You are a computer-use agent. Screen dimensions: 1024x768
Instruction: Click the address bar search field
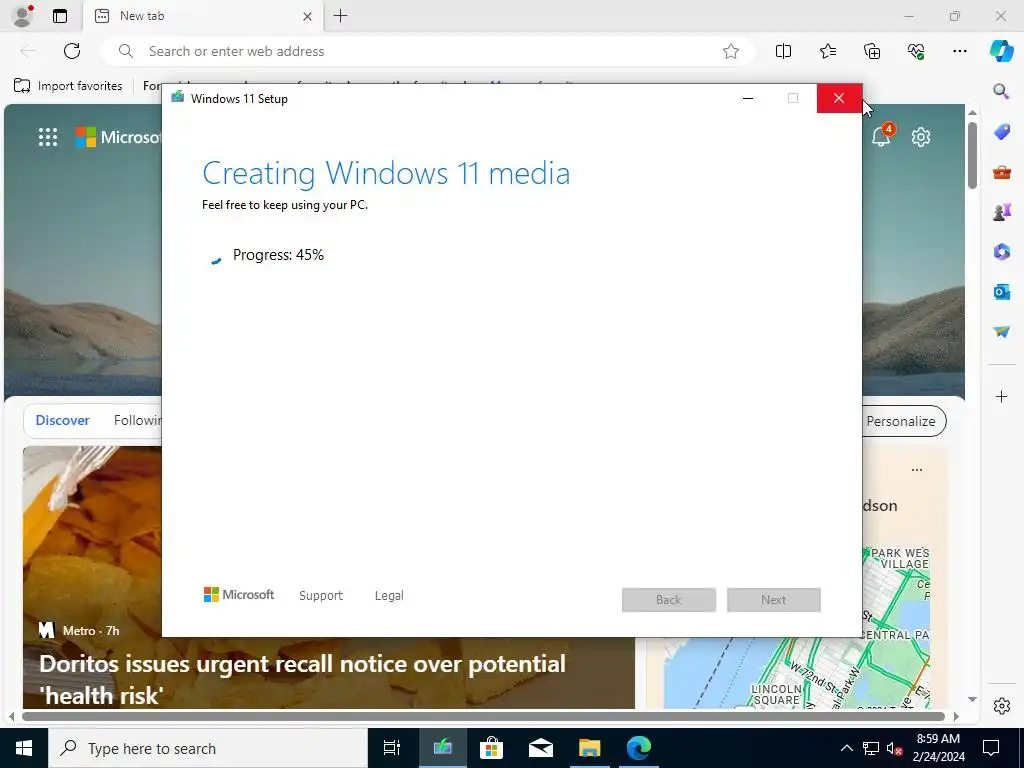[428, 51]
